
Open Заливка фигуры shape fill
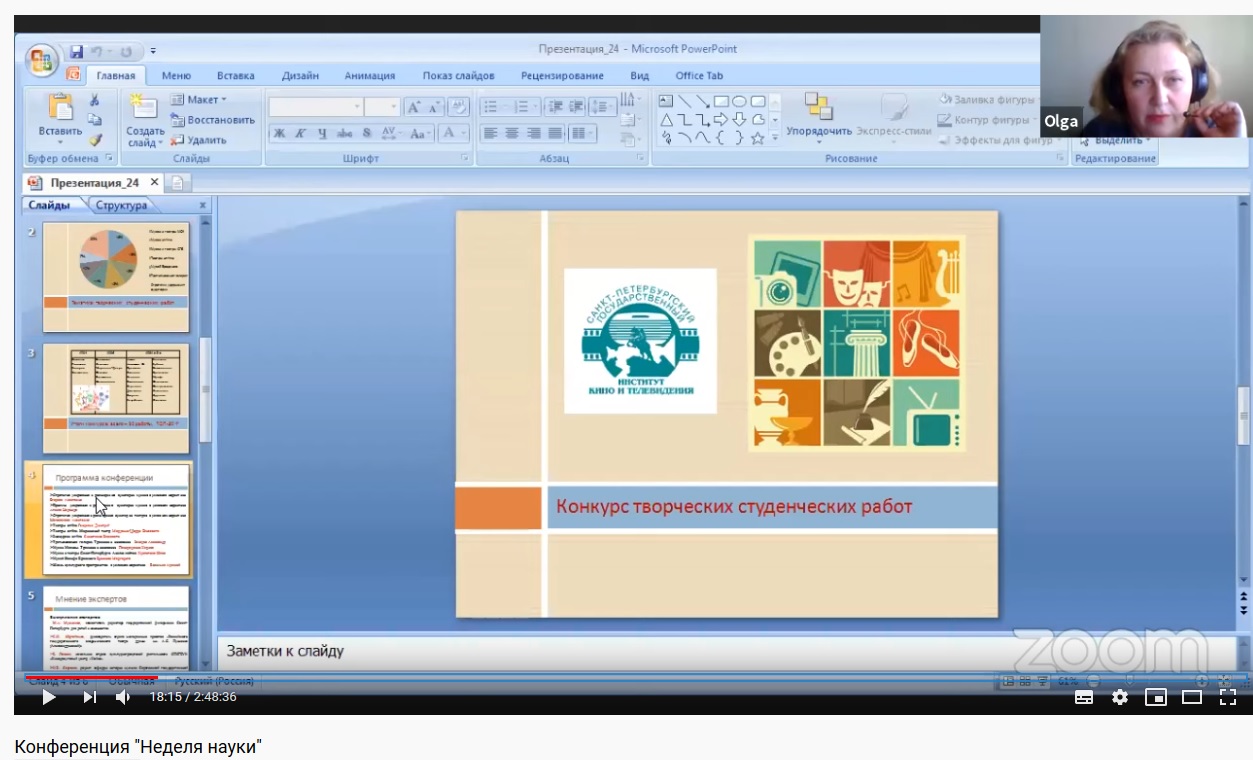coord(988,100)
